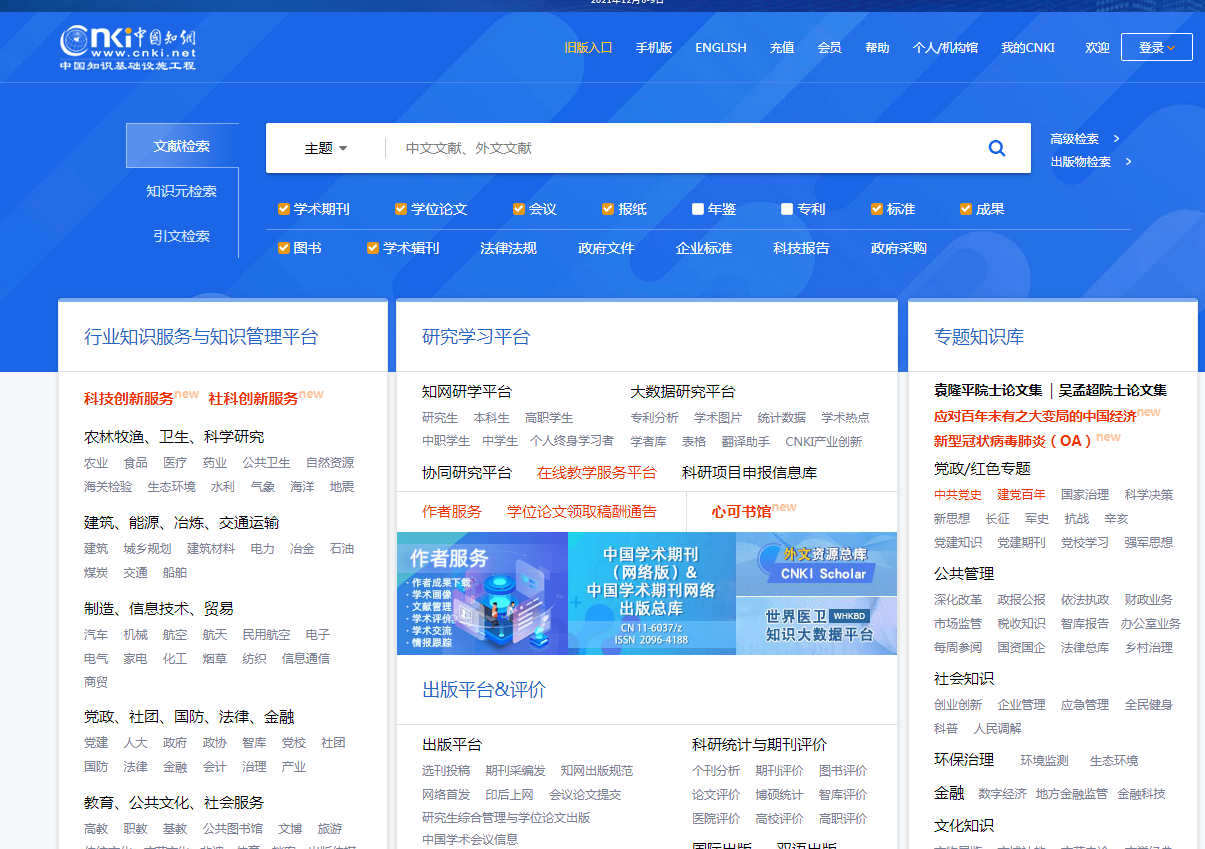
Task: Open the 科技报告 resource link
Action: coord(801,248)
